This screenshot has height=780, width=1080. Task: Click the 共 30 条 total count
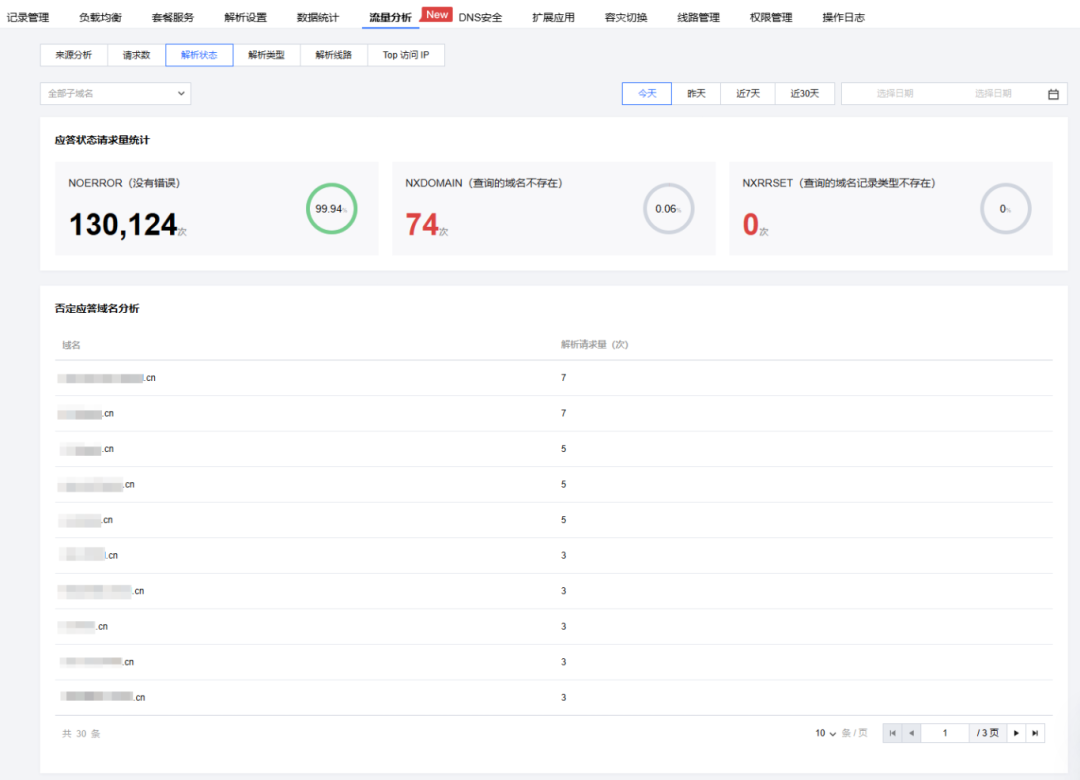click(x=81, y=734)
